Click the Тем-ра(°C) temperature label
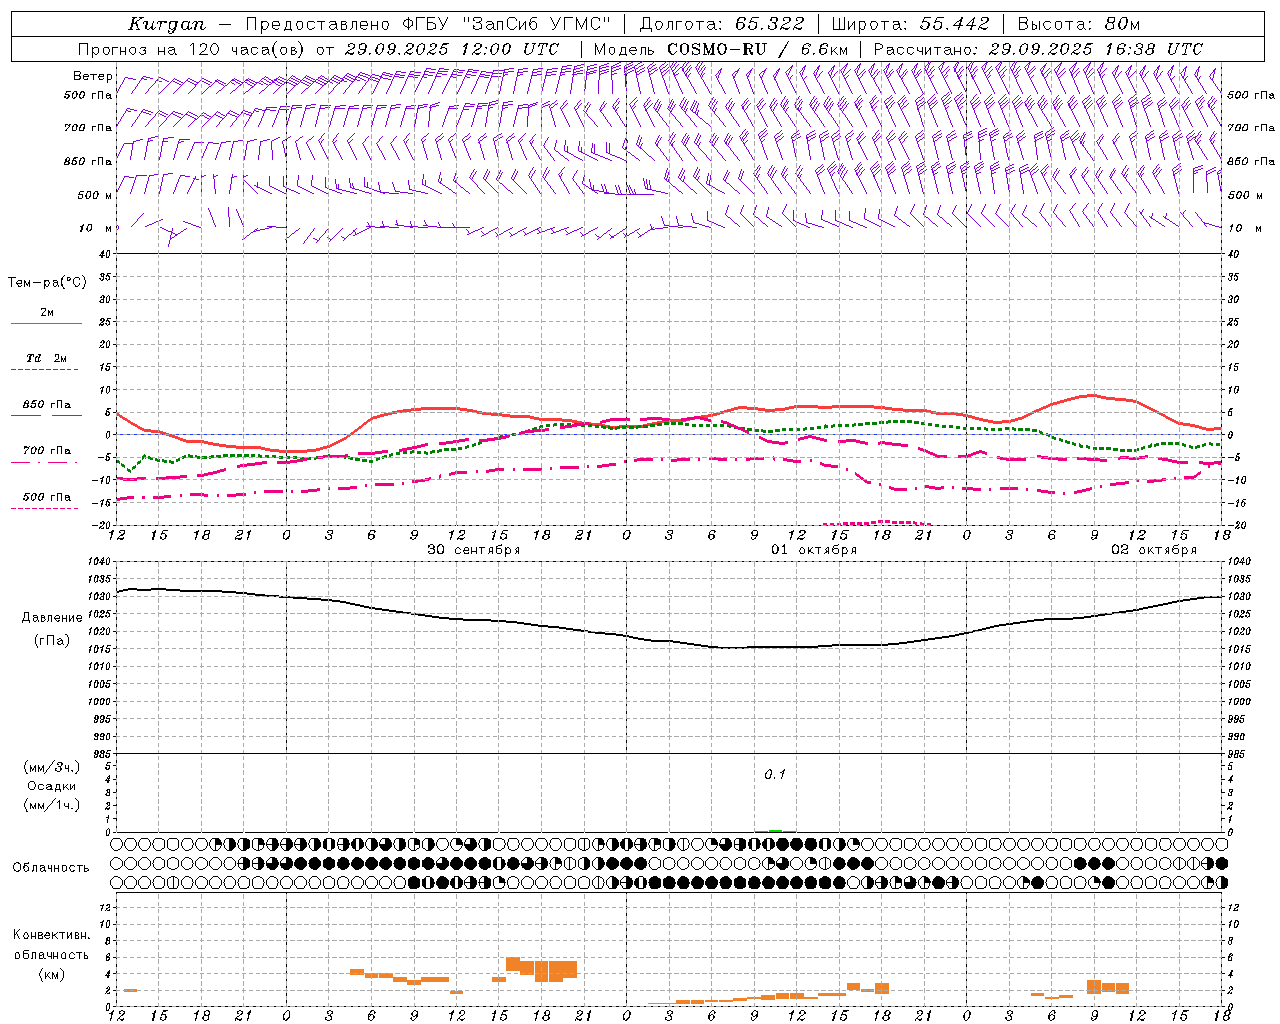This screenshot has height=1024, width=1280. (x=47, y=283)
